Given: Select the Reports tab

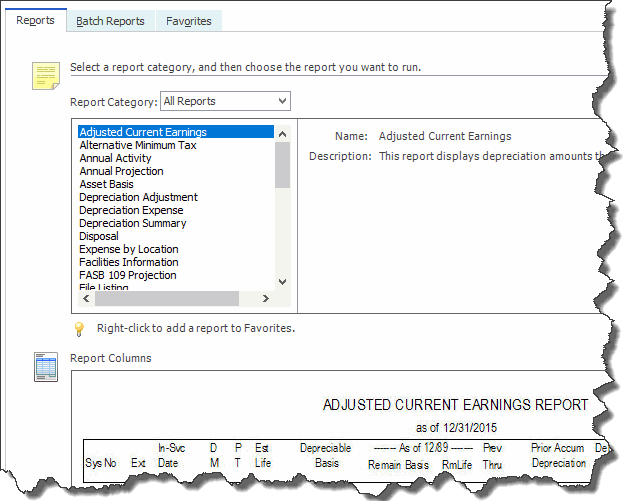Looking at the screenshot, I should [36, 21].
